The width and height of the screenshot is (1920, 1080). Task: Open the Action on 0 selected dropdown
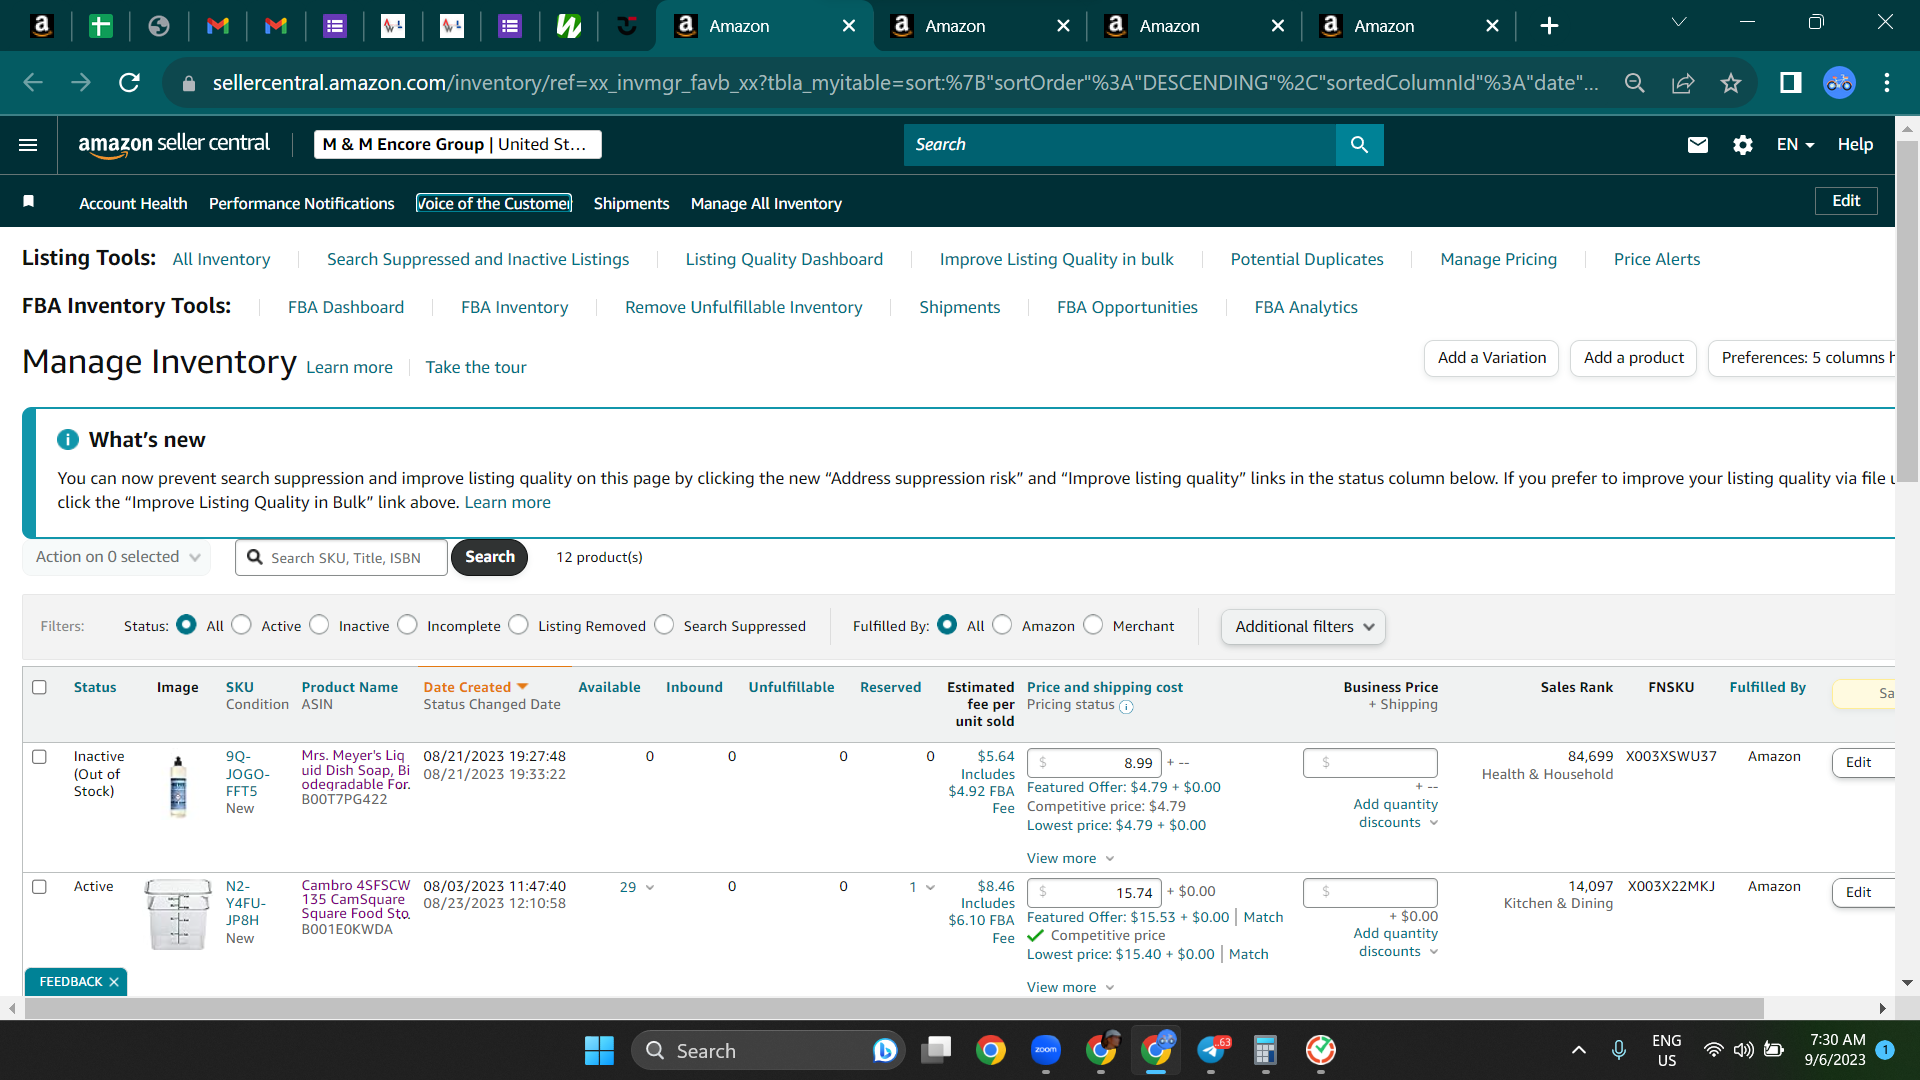(117, 557)
